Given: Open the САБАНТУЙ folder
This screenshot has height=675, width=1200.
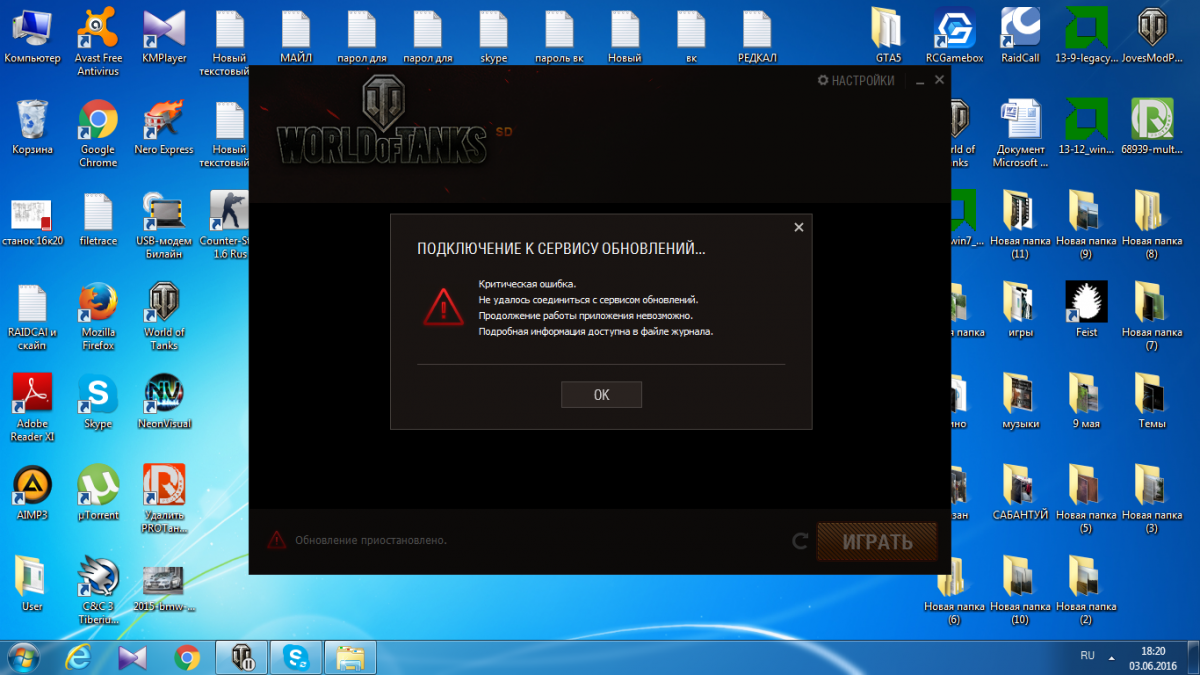Looking at the screenshot, I should [x=1020, y=492].
